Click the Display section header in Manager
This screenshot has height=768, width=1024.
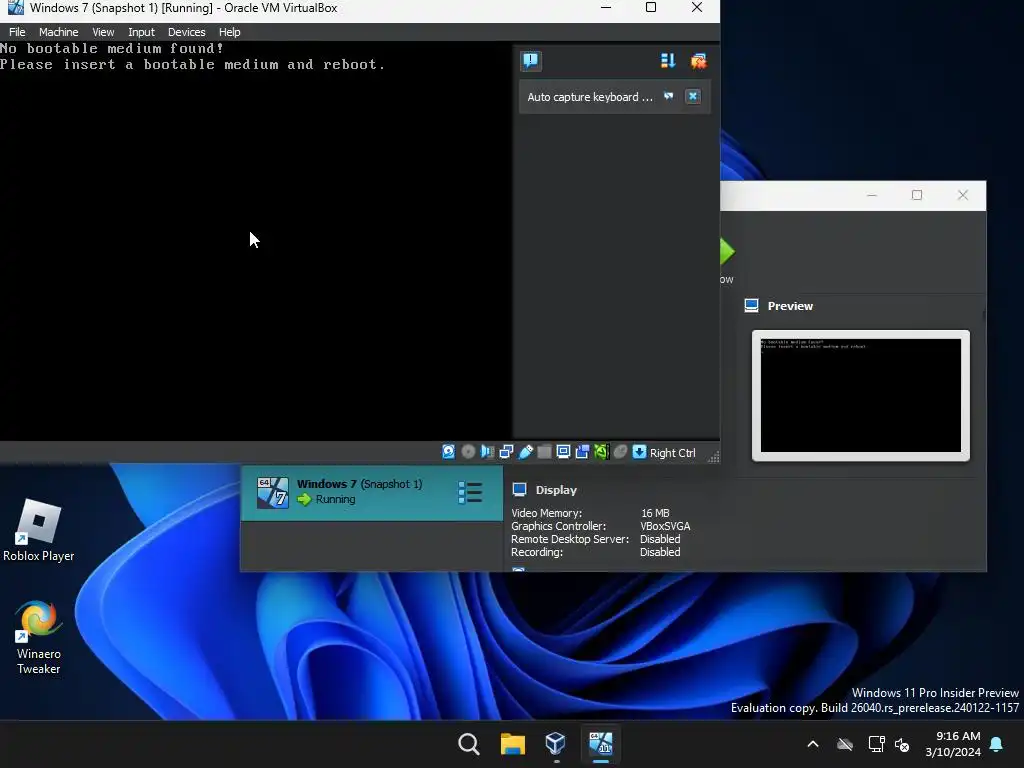click(x=556, y=490)
